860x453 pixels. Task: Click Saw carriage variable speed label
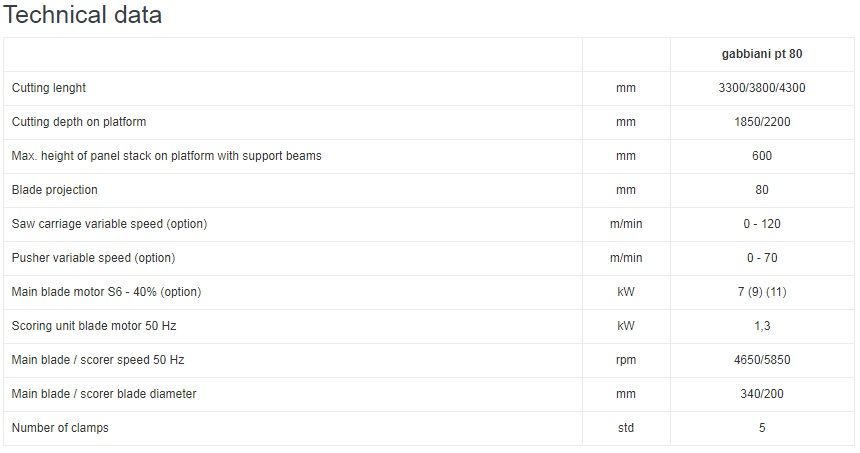pos(110,224)
